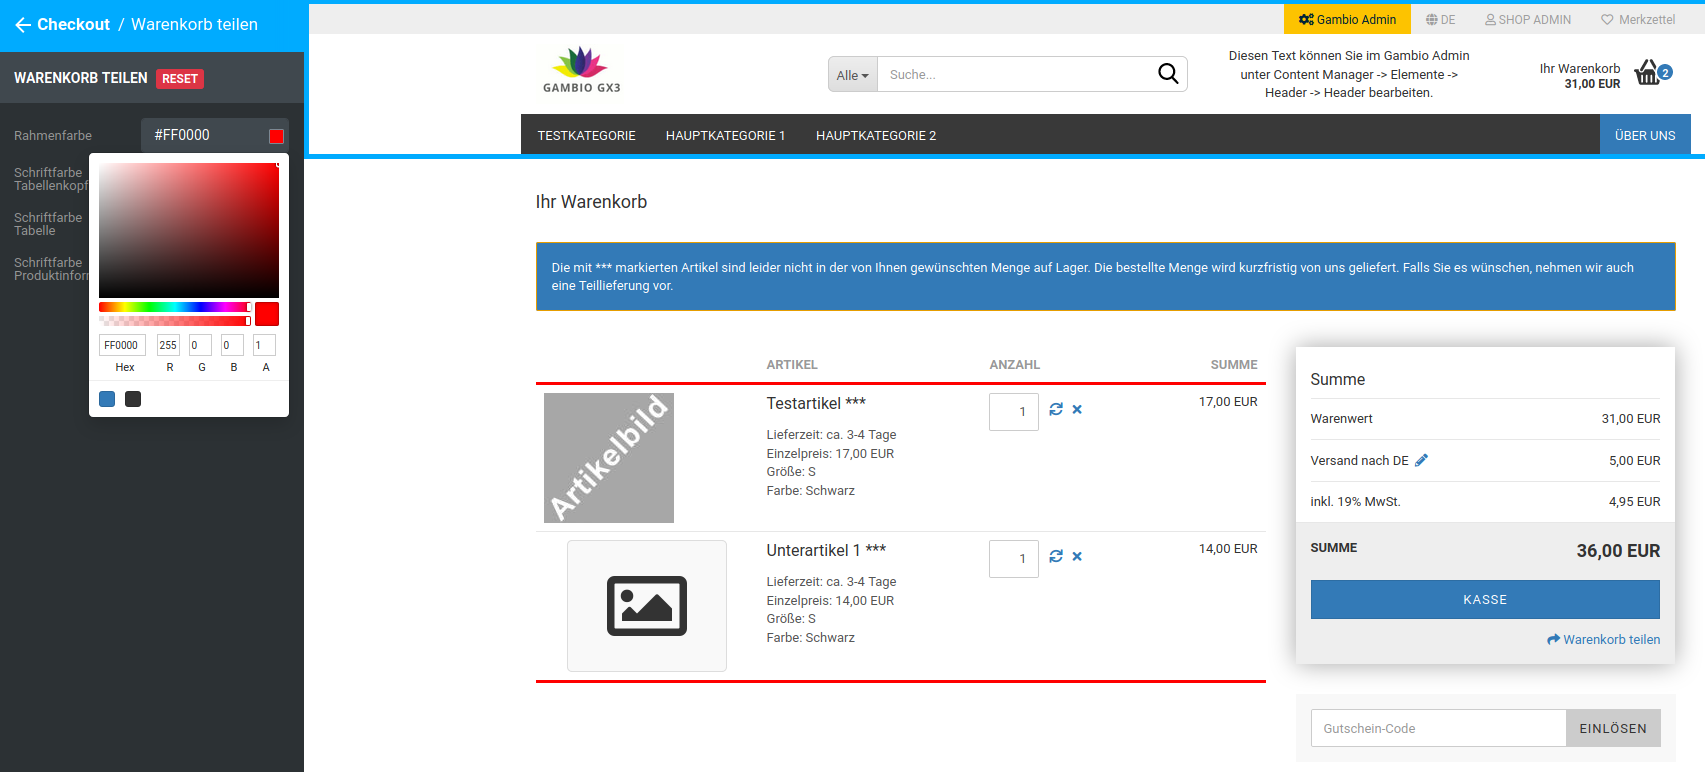Go to Hauptkategorie 2
The image size is (1705, 772).
click(x=875, y=135)
